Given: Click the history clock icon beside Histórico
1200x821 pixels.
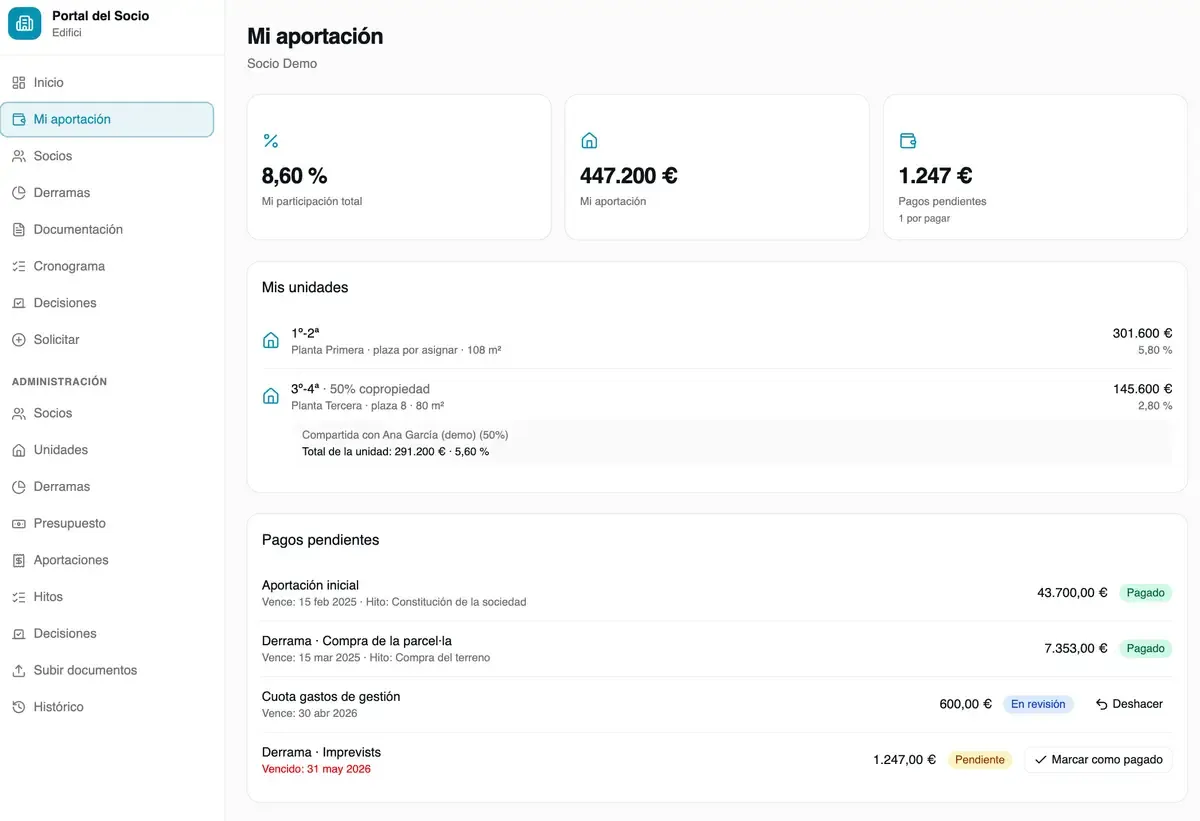Looking at the screenshot, I should (18, 707).
